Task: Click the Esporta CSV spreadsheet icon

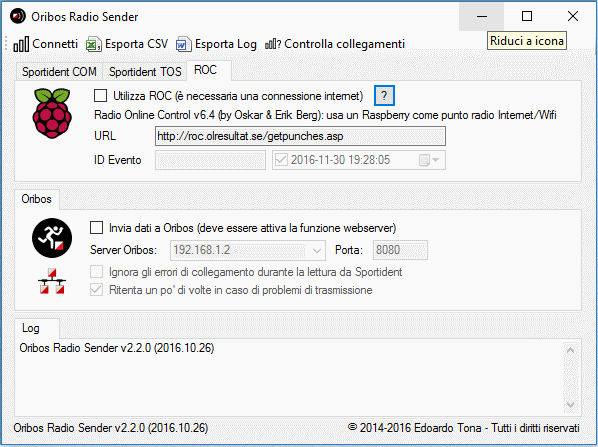Action: [93, 44]
